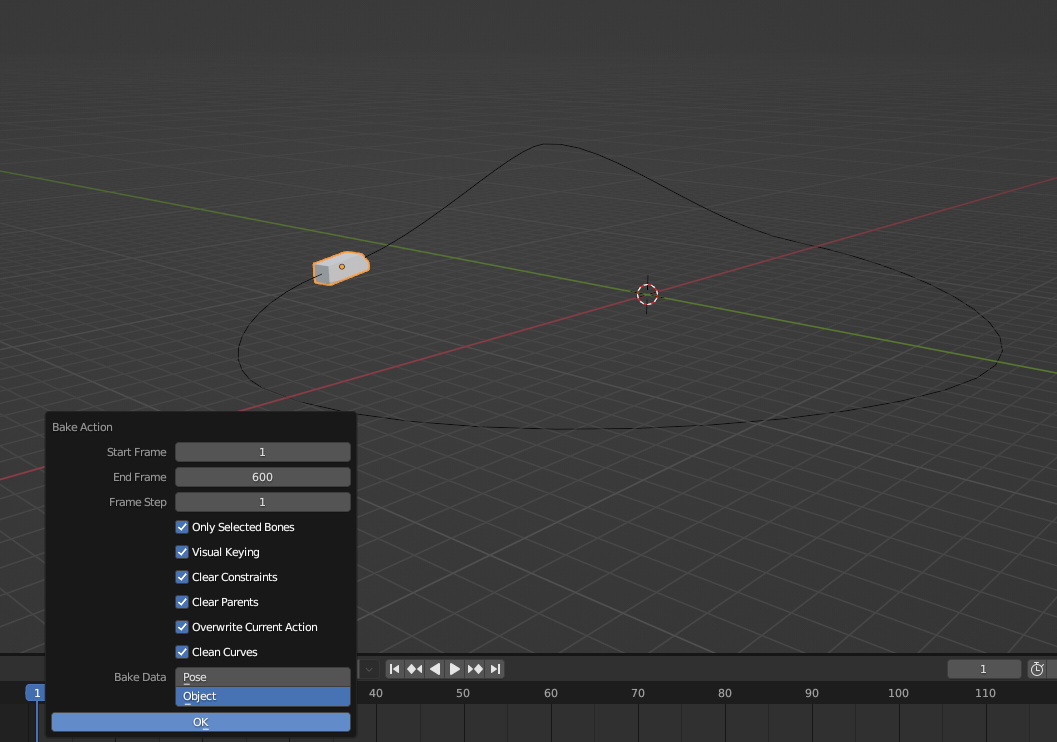
Task: Select Pose bake data option
Action: point(263,677)
